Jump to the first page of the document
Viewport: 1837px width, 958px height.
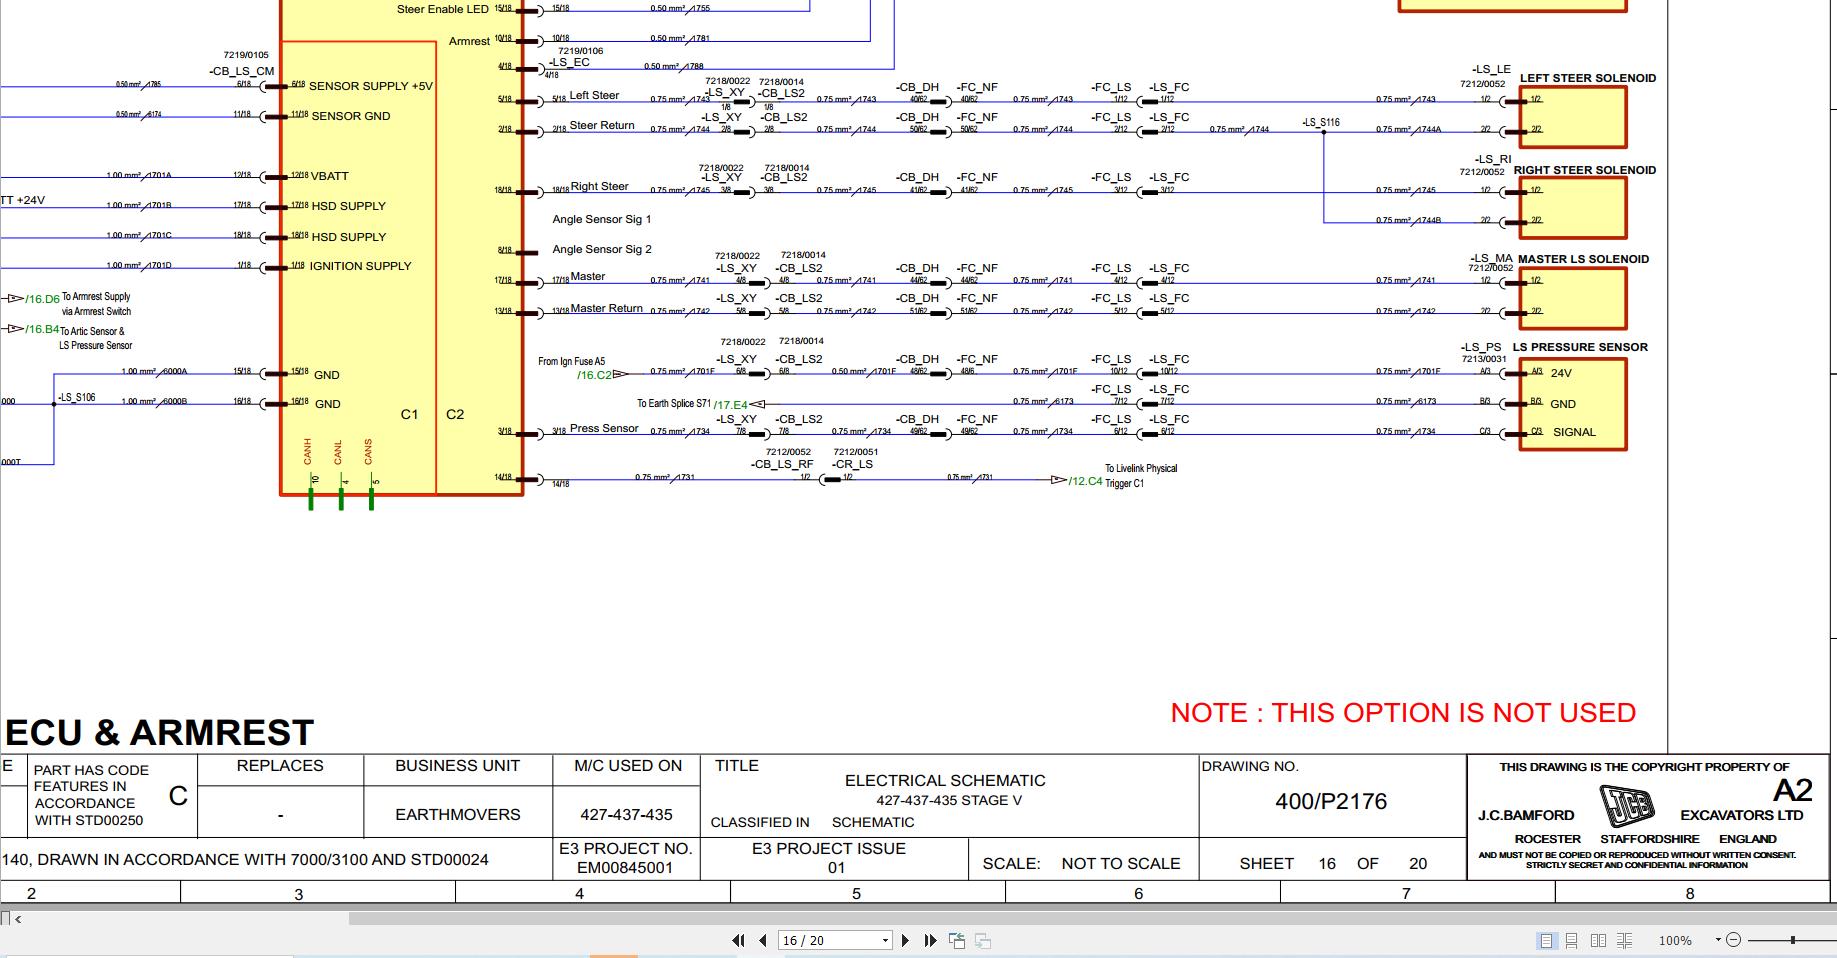point(739,940)
